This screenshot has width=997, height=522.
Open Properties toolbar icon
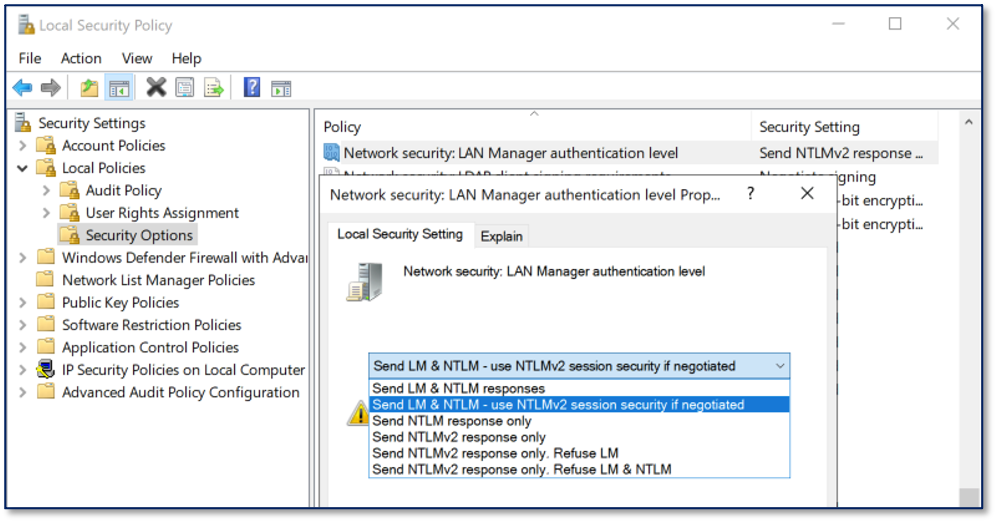pos(185,88)
